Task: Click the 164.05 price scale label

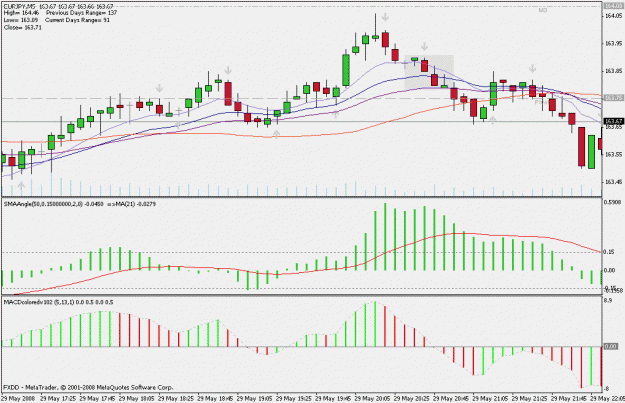Action: (613, 16)
